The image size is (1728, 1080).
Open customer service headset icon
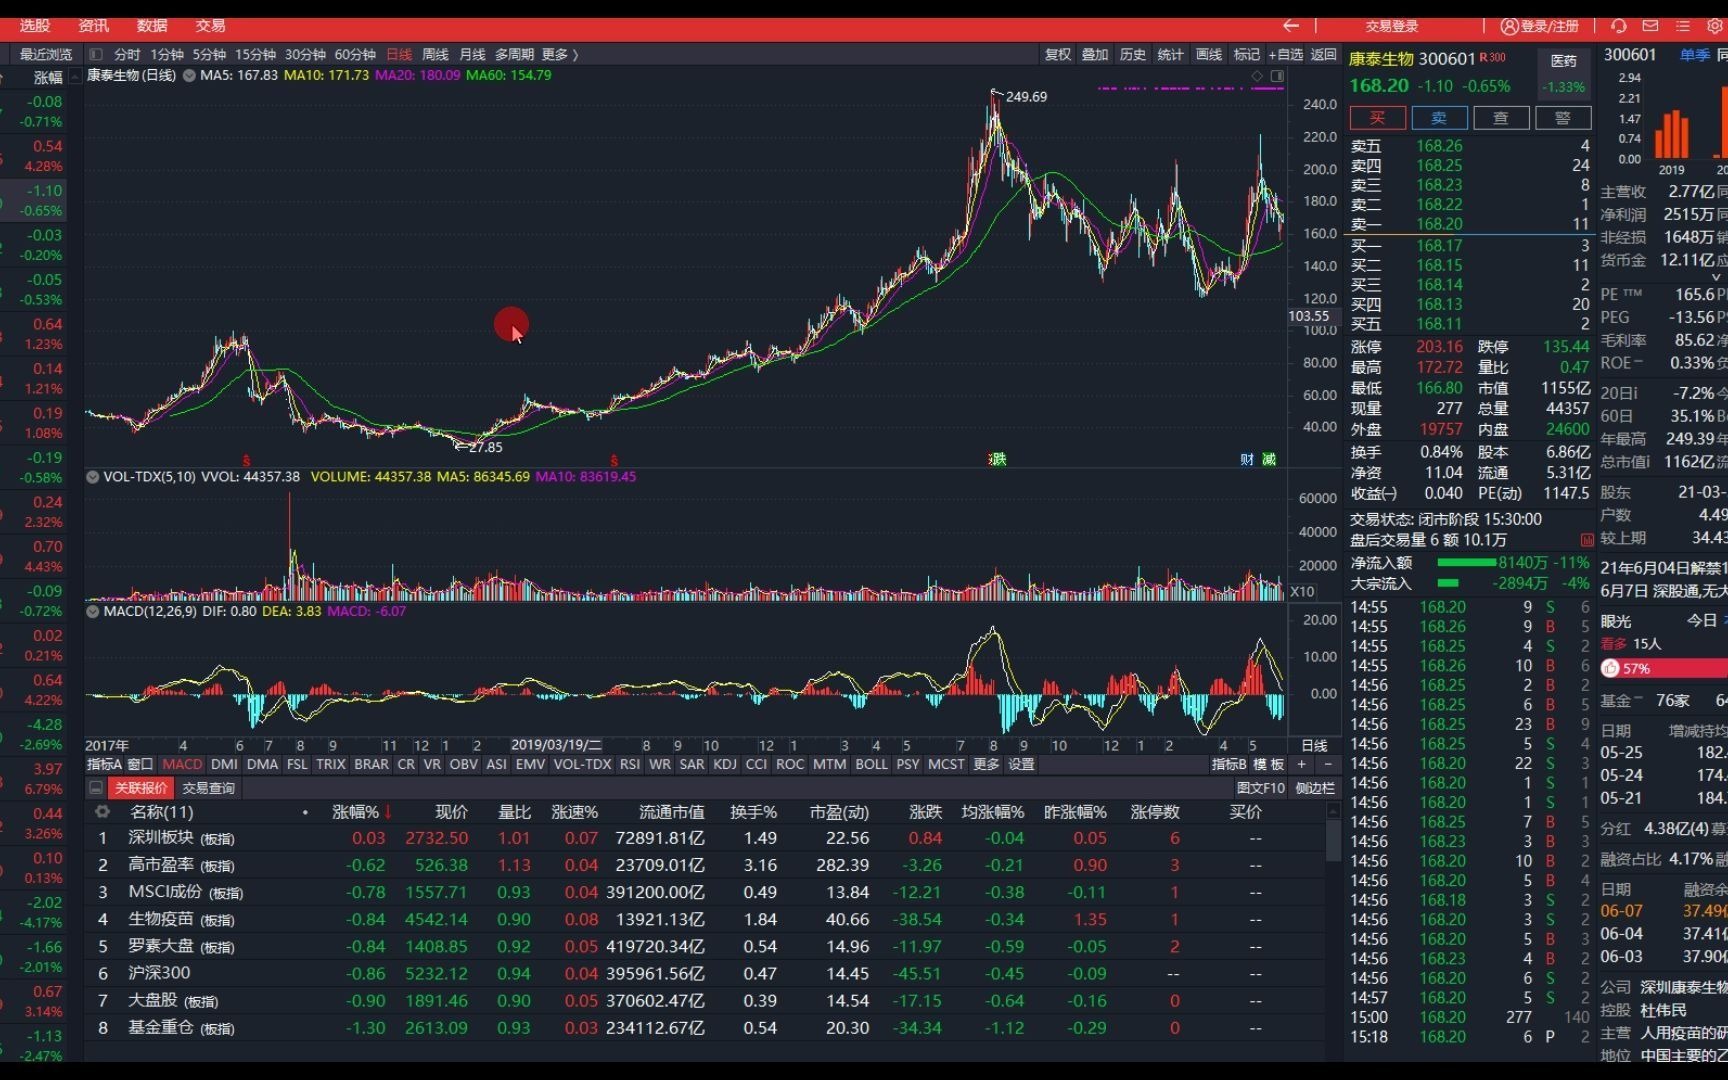coord(1619,26)
